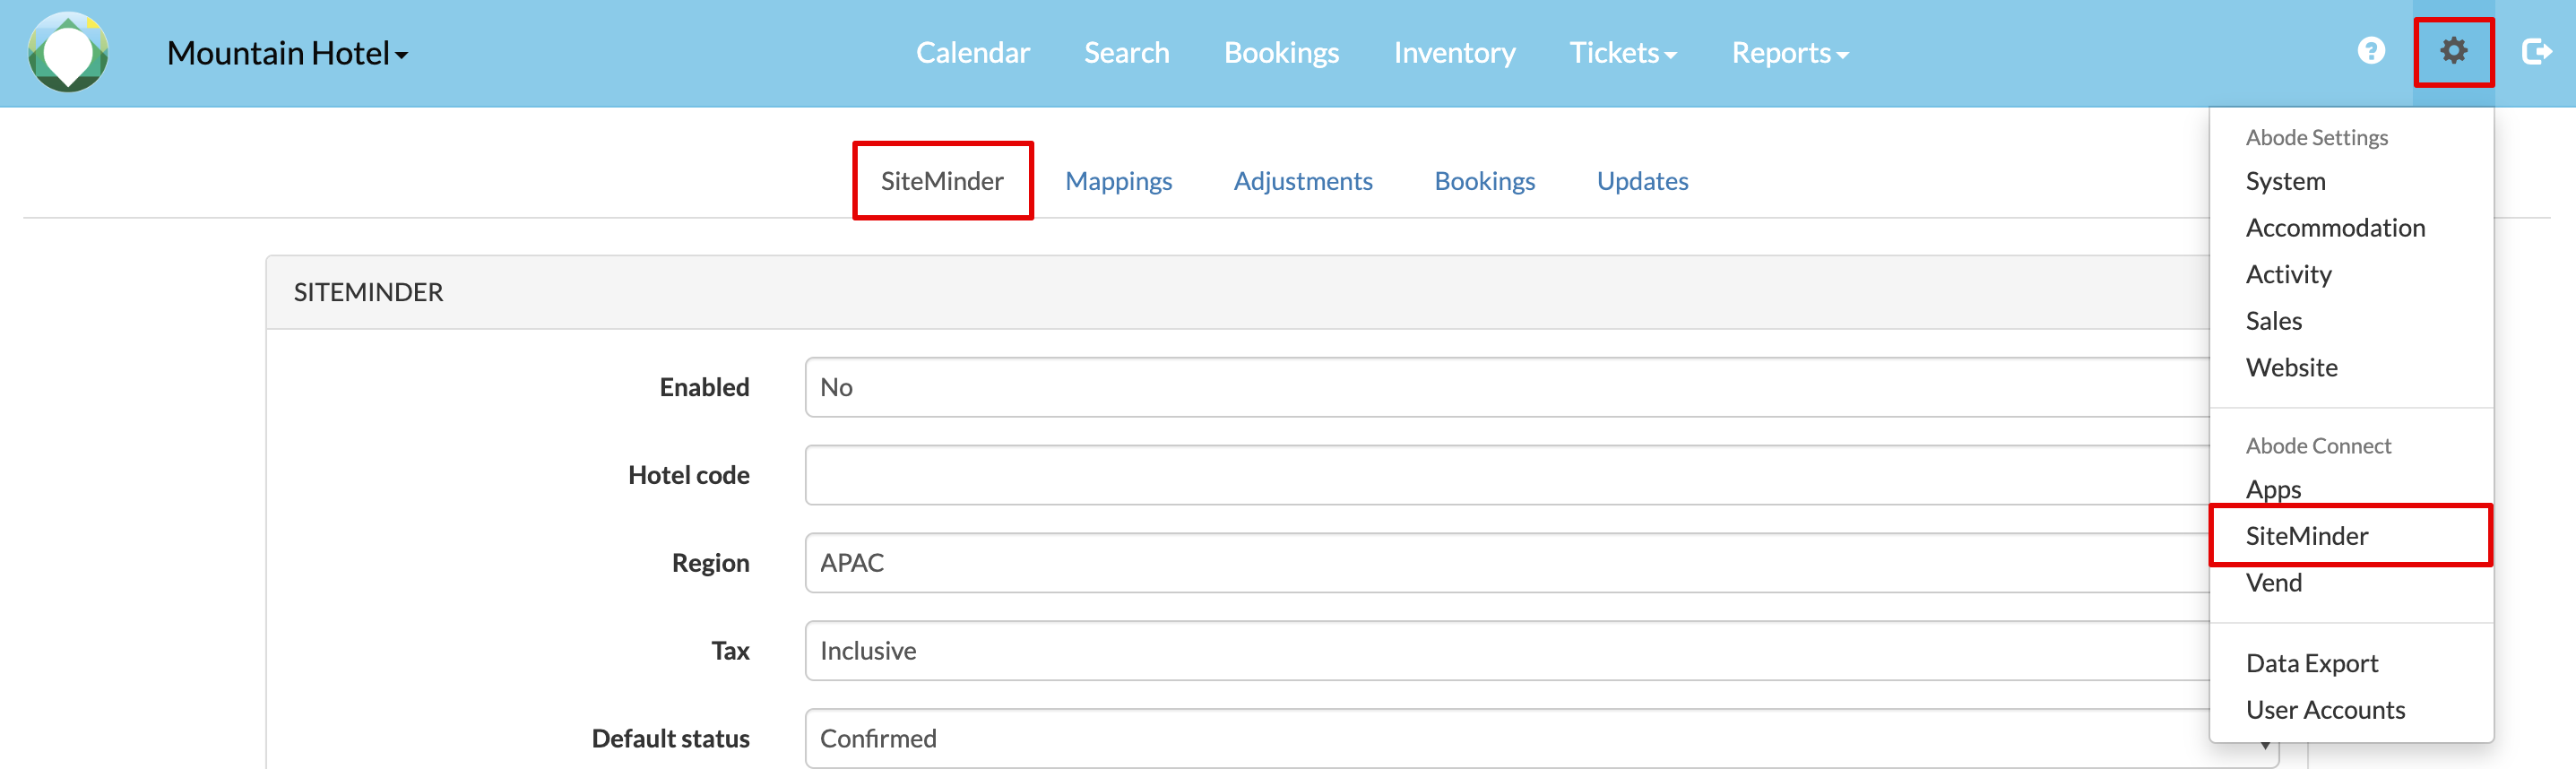Choose SiteMinder under Abode Connect

[2306, 536]
